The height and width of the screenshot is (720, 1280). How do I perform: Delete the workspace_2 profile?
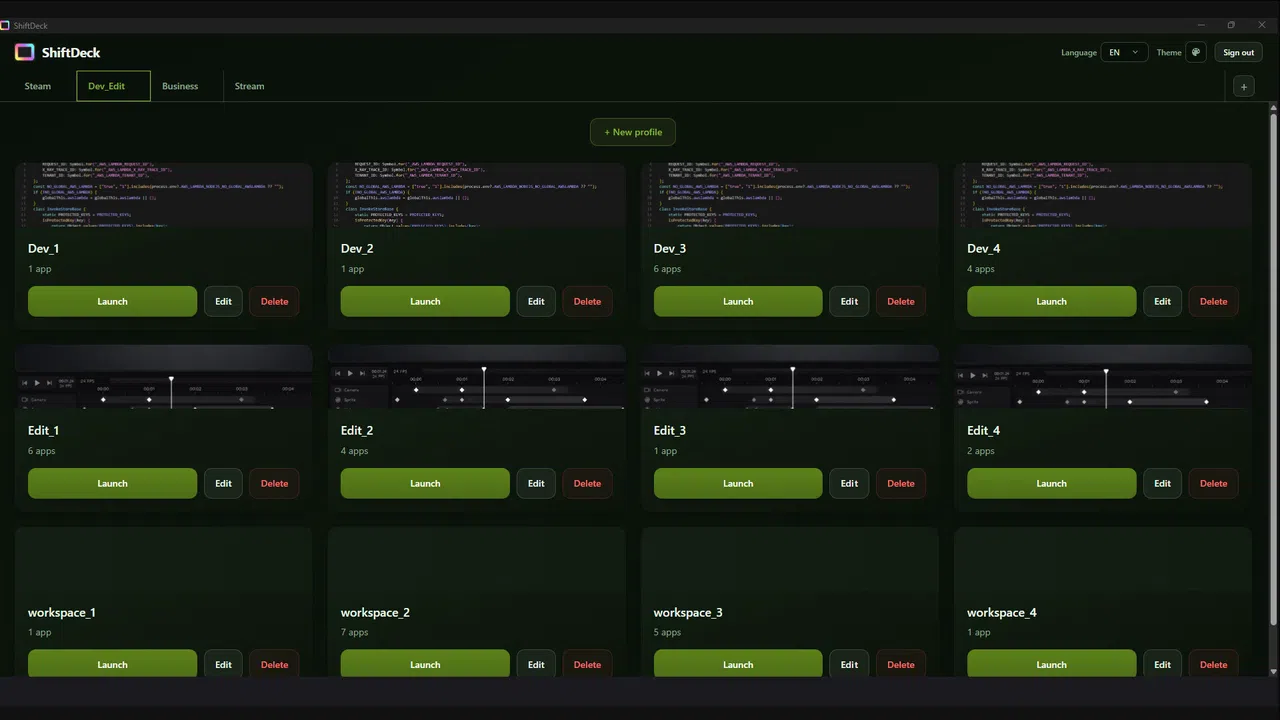tap(587, 663)
